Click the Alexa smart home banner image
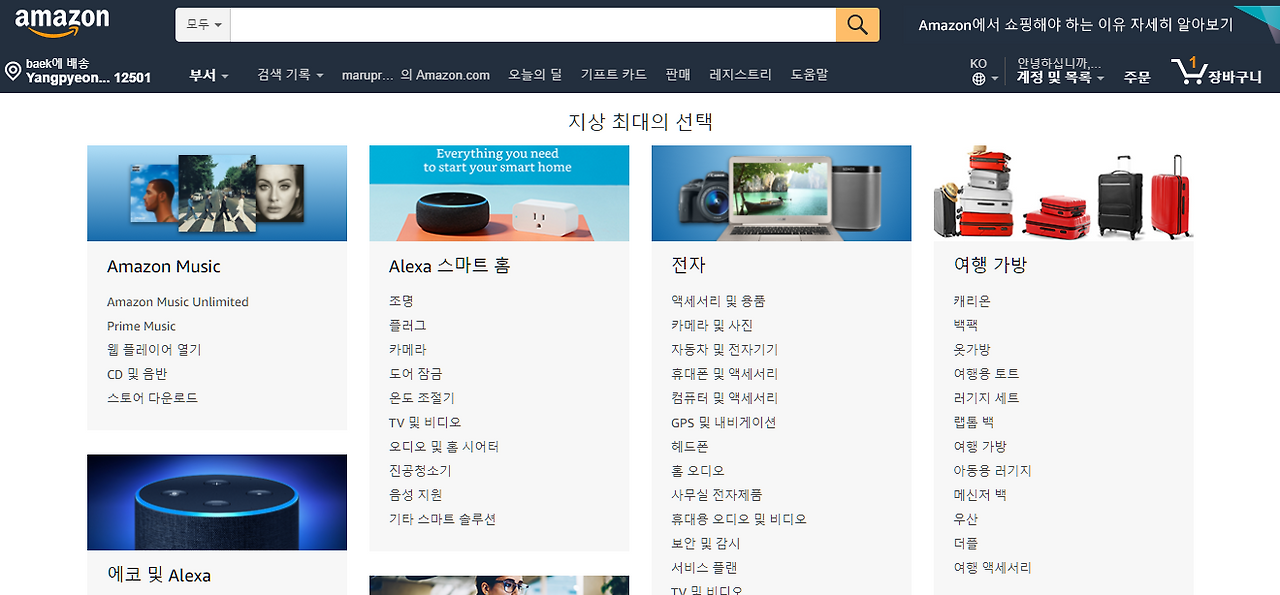 click(x=499, y=193)
